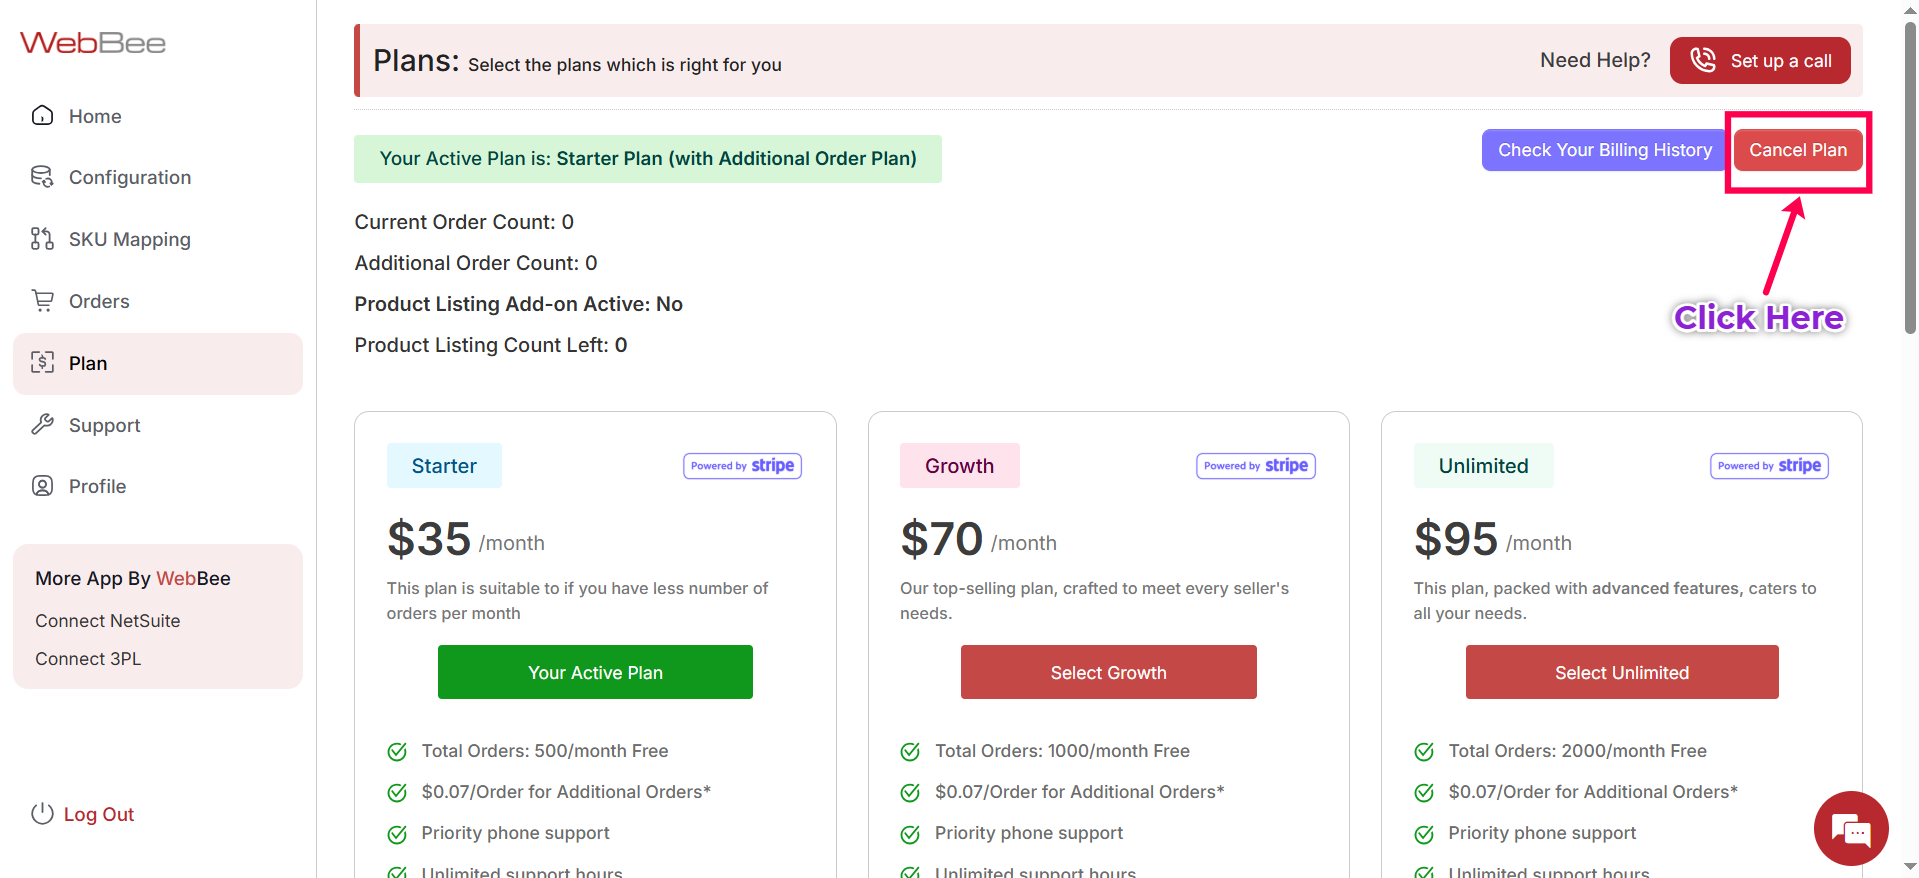
Task: Click the Support wrench icon
Action: pos(42,425)
